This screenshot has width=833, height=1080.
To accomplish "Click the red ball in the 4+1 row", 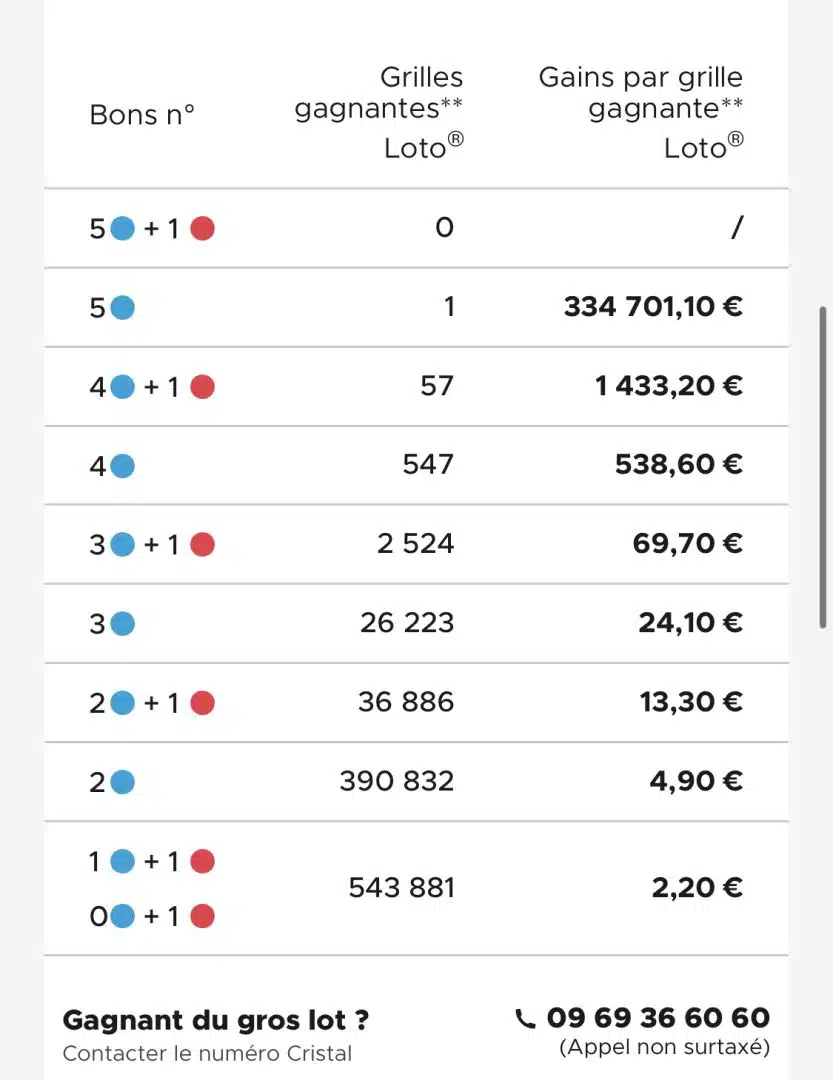I will [x=203, y=386].
